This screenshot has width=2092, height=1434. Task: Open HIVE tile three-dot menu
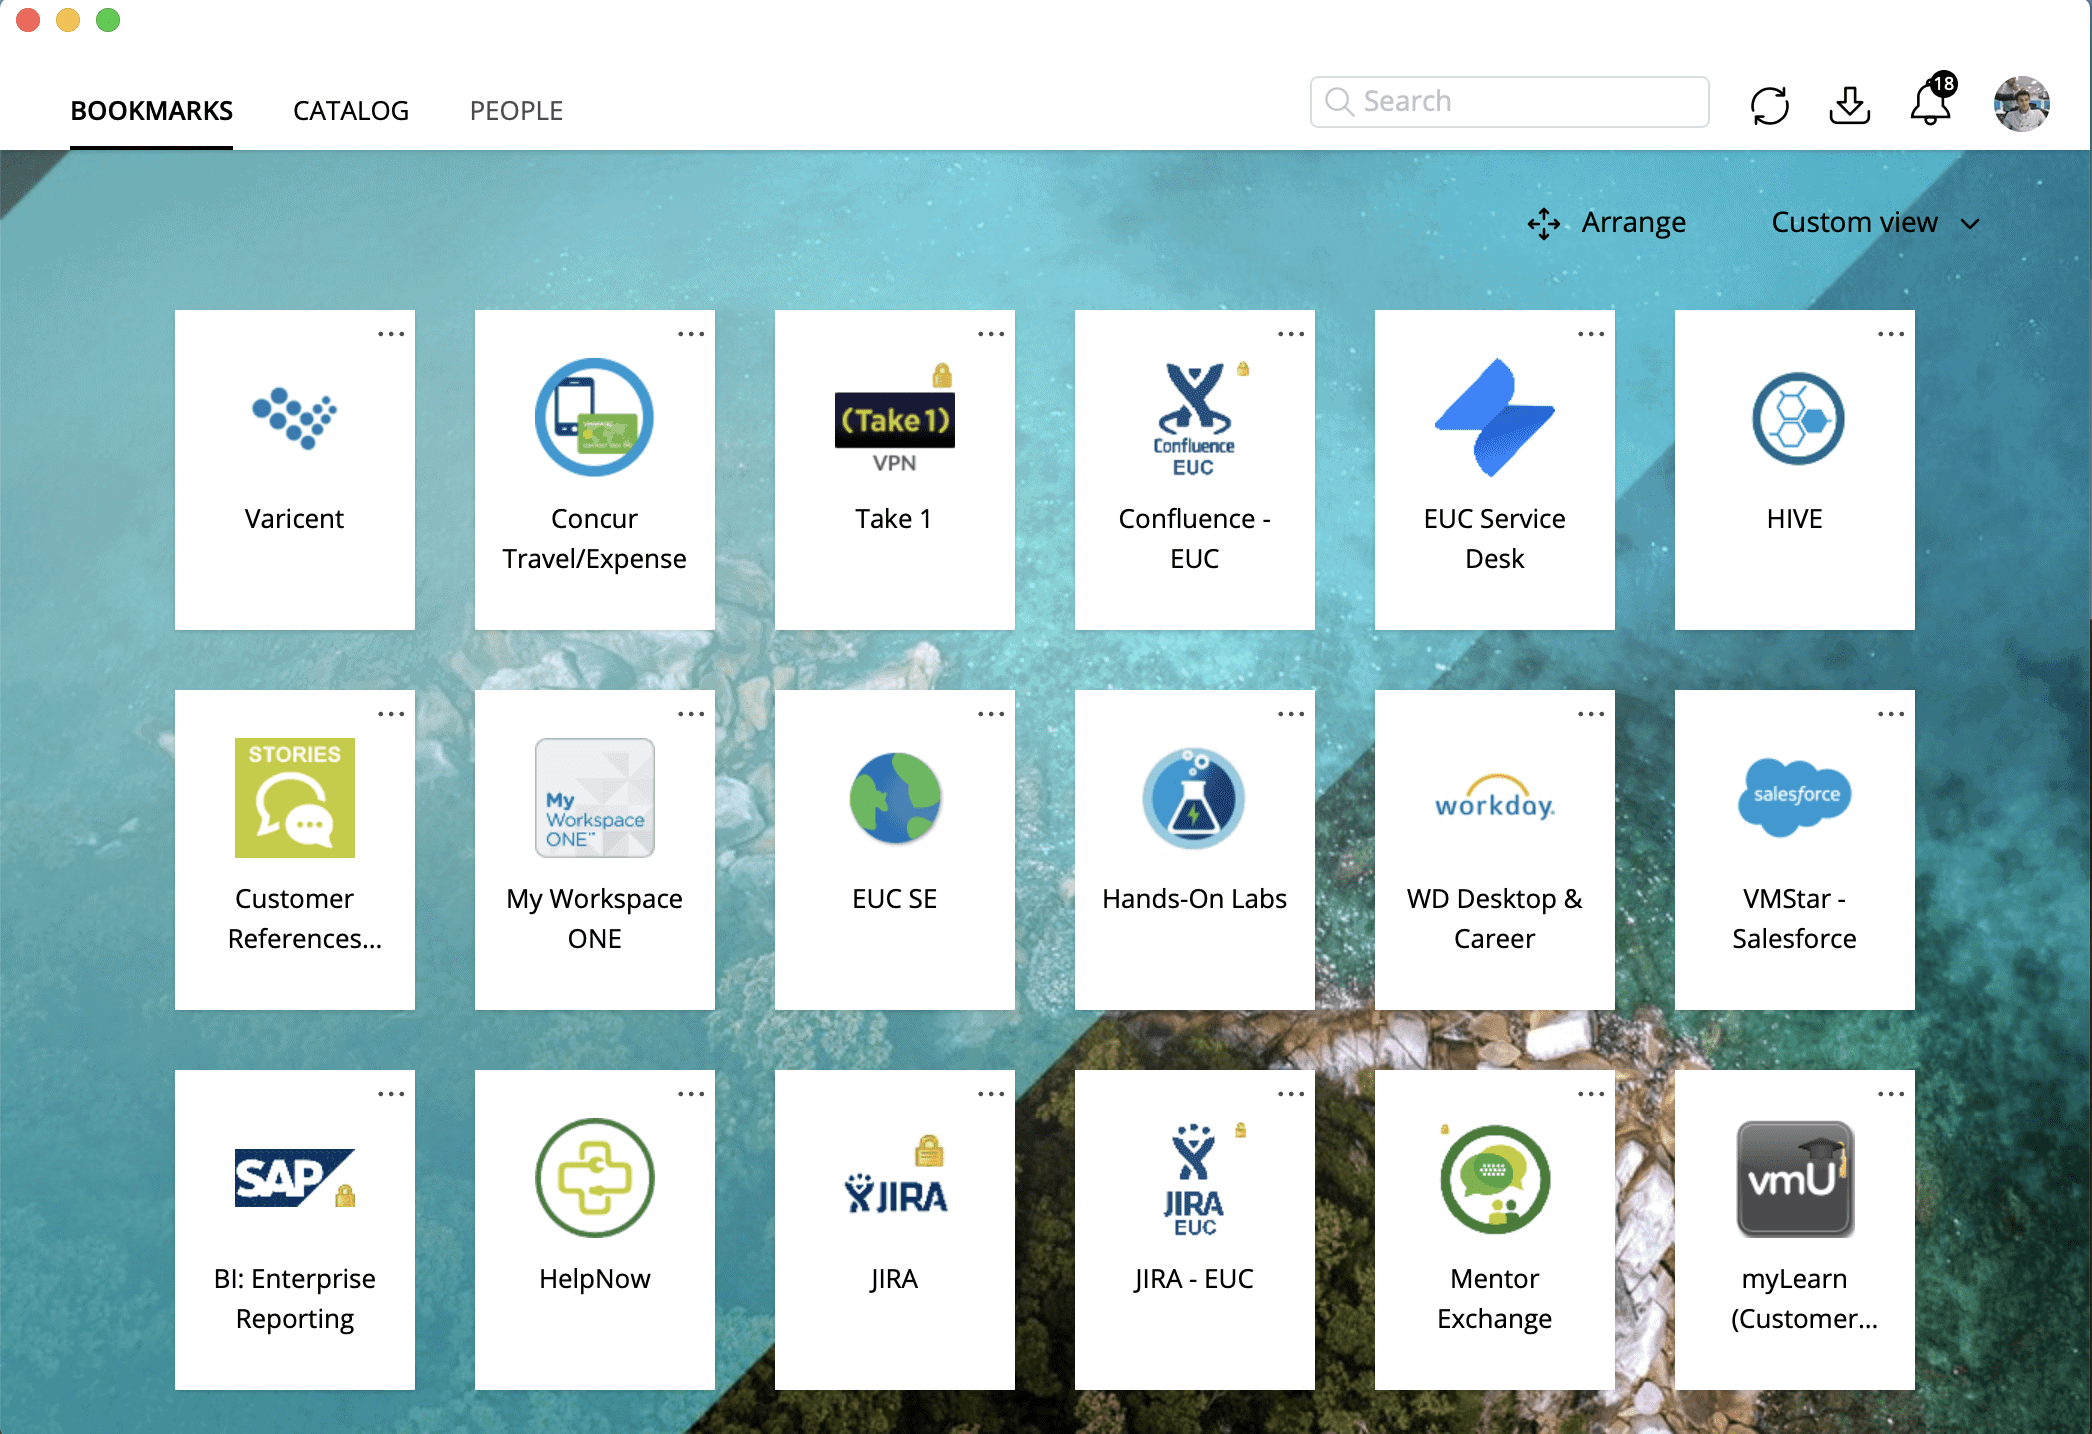(1891, 334)
